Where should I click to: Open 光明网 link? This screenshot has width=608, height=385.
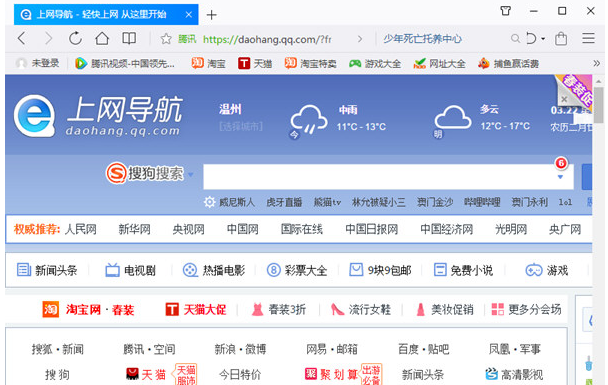click(x=511, y=229)
